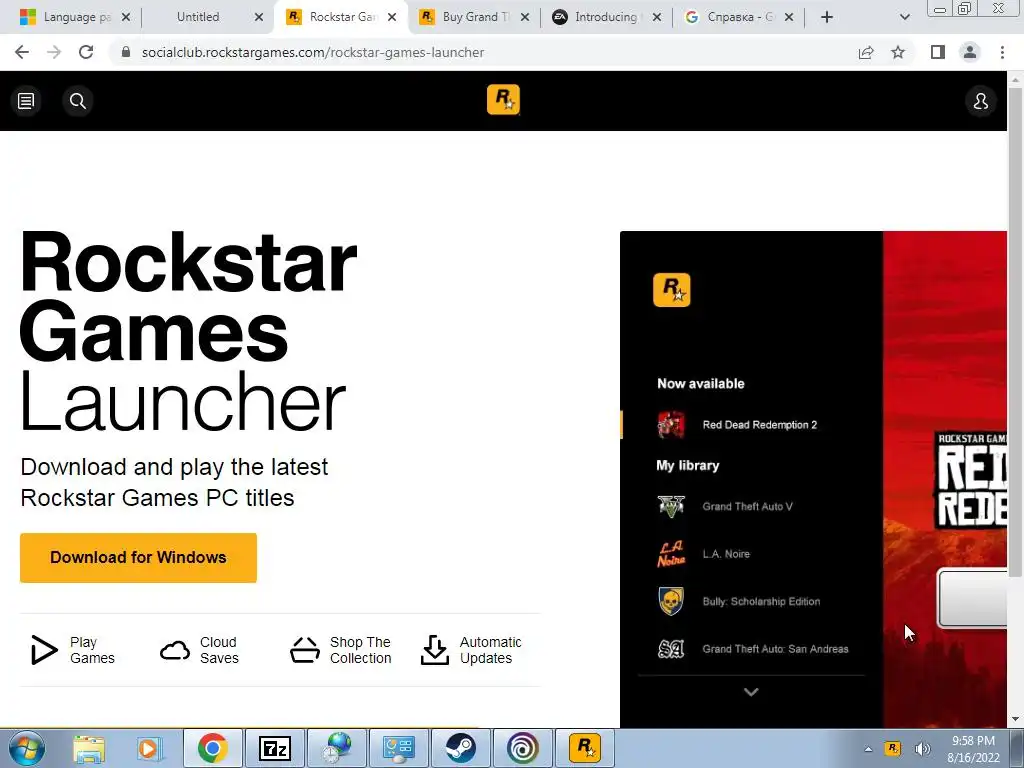Open a new tab with plus button
The image size is (1024, 768).
pos(827,17)
